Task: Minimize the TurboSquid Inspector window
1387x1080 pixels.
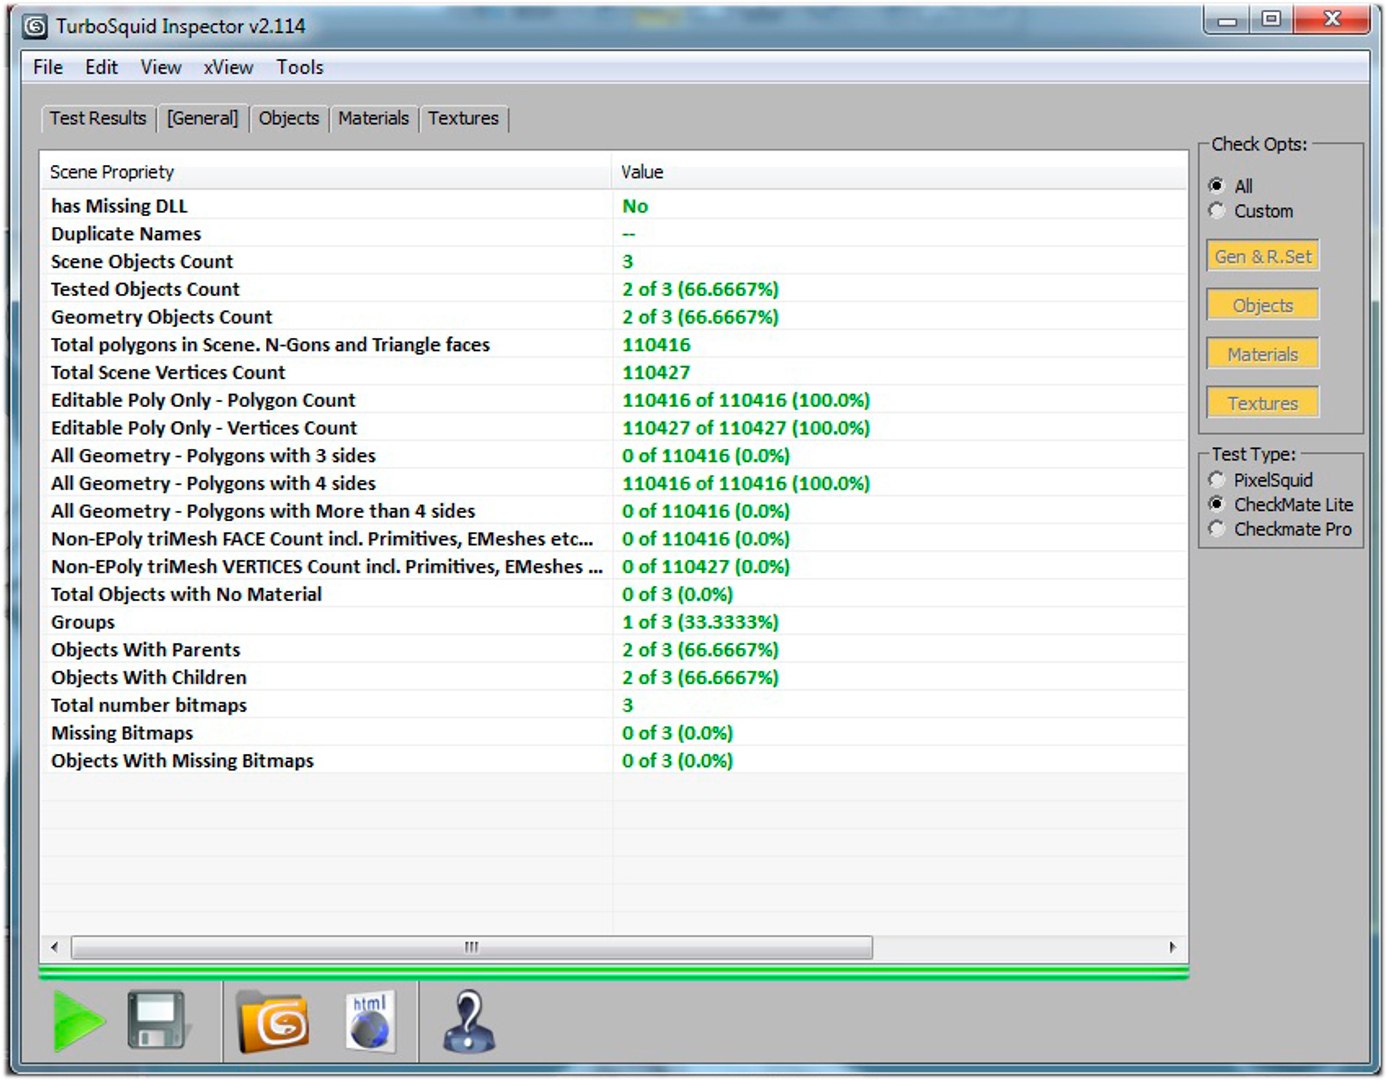Action: pyautogui.click(x=1227, y=19)
